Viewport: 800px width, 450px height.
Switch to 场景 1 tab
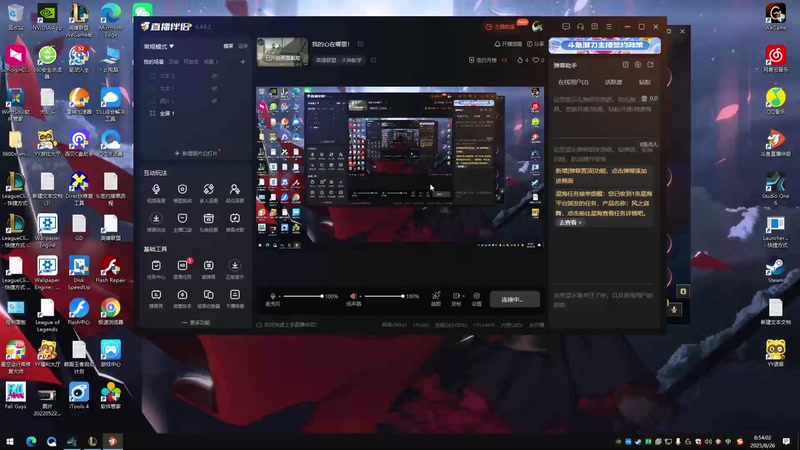point(210,62)
